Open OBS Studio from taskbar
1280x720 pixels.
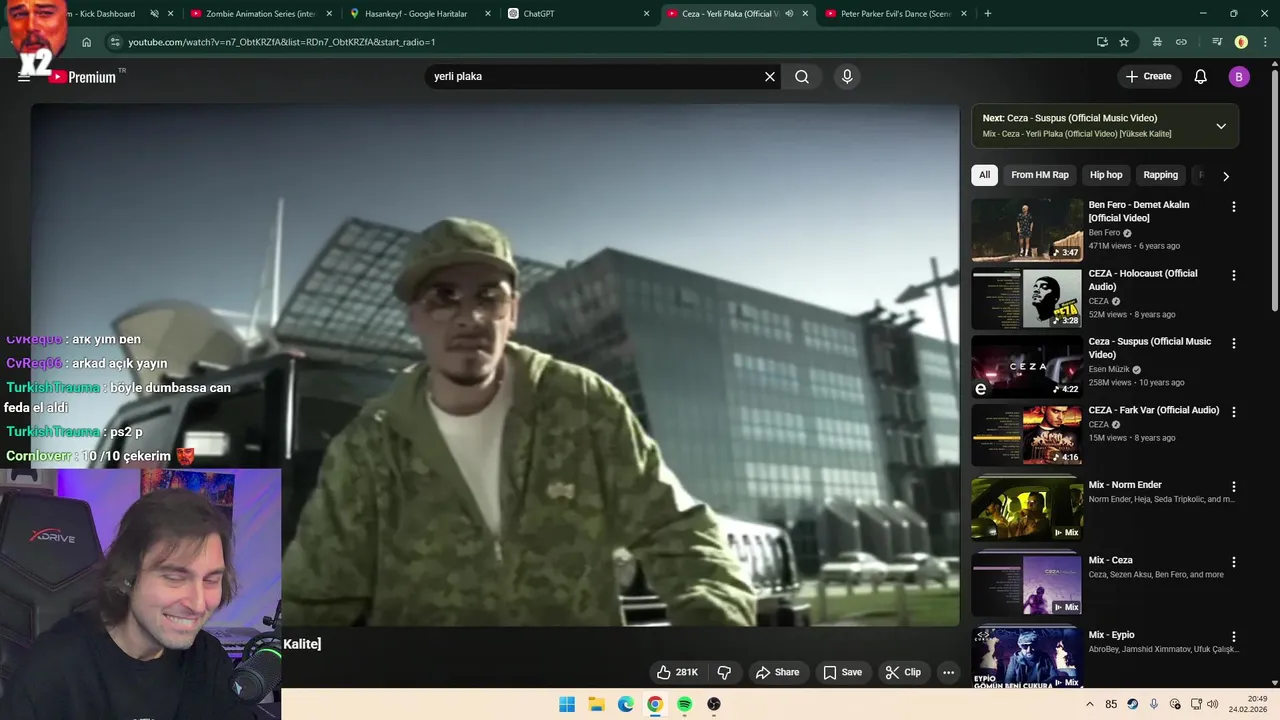pos(713,704)
